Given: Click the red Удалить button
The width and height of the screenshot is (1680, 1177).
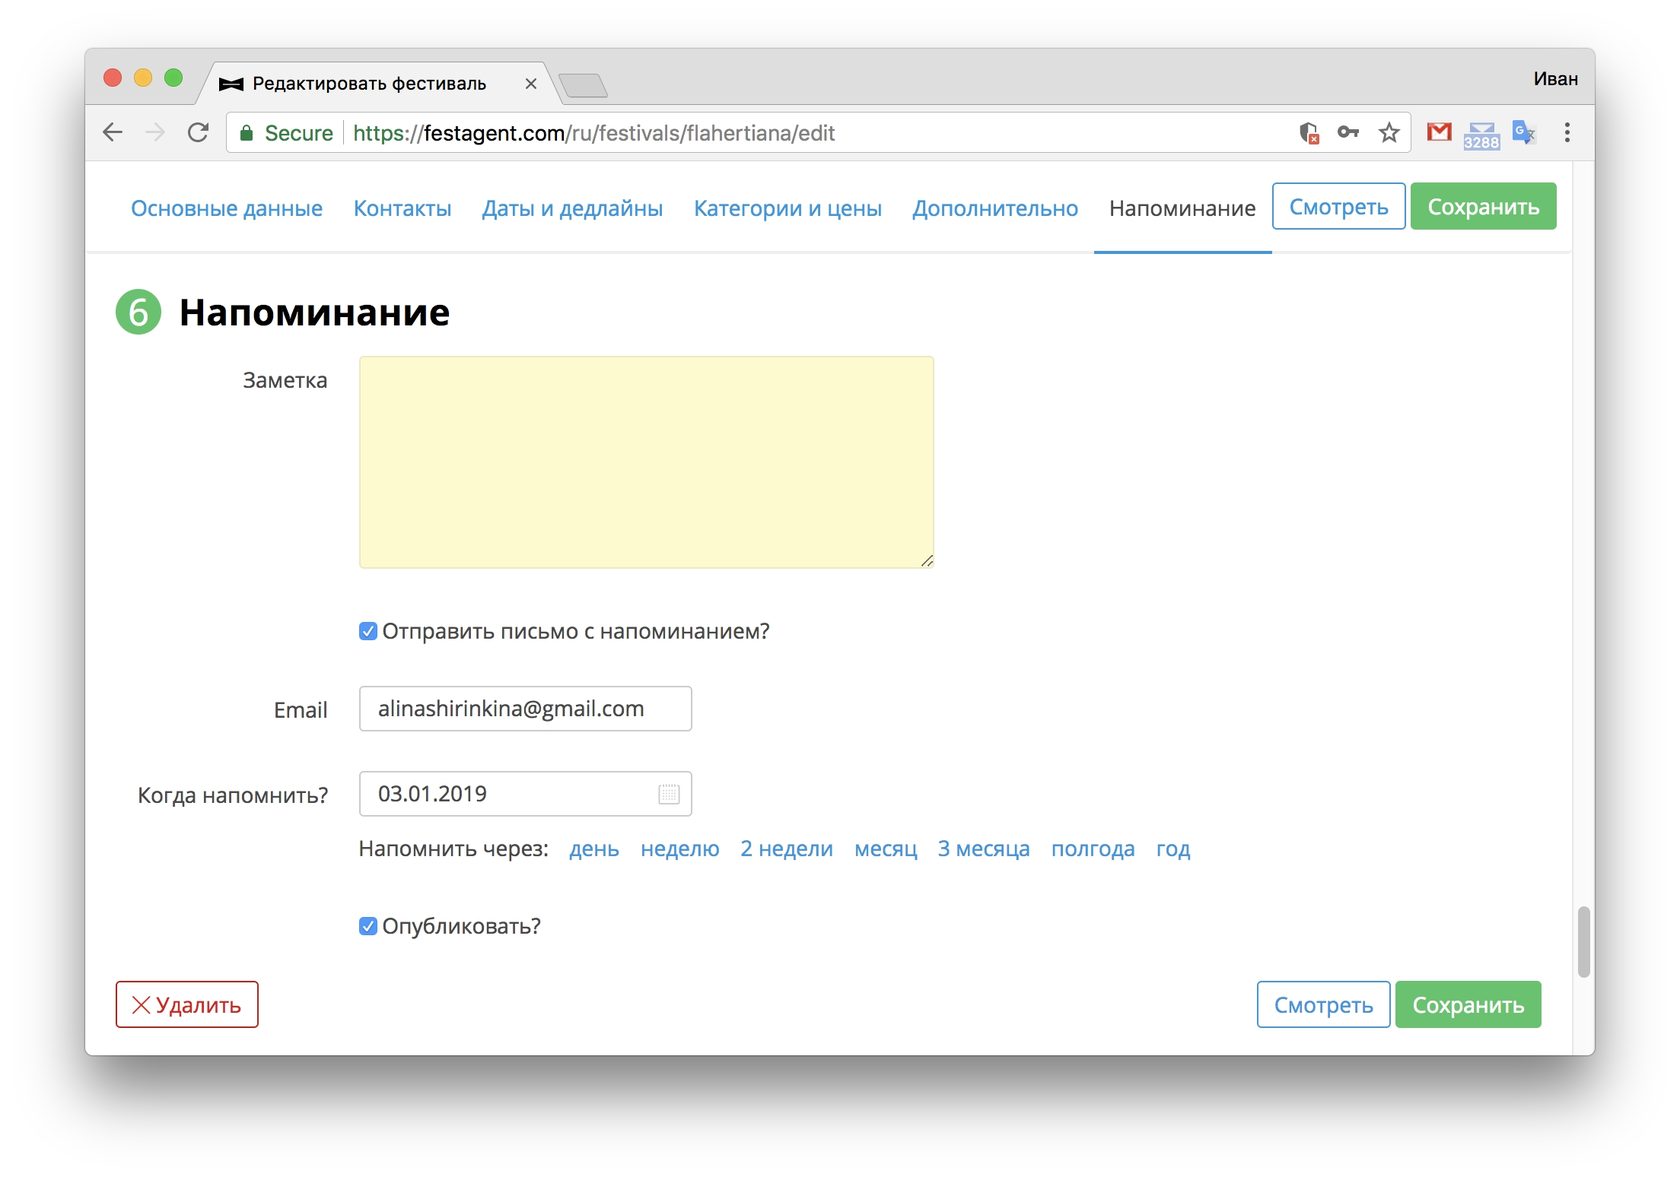Looking at the screenshot, I should point(187,1005).
